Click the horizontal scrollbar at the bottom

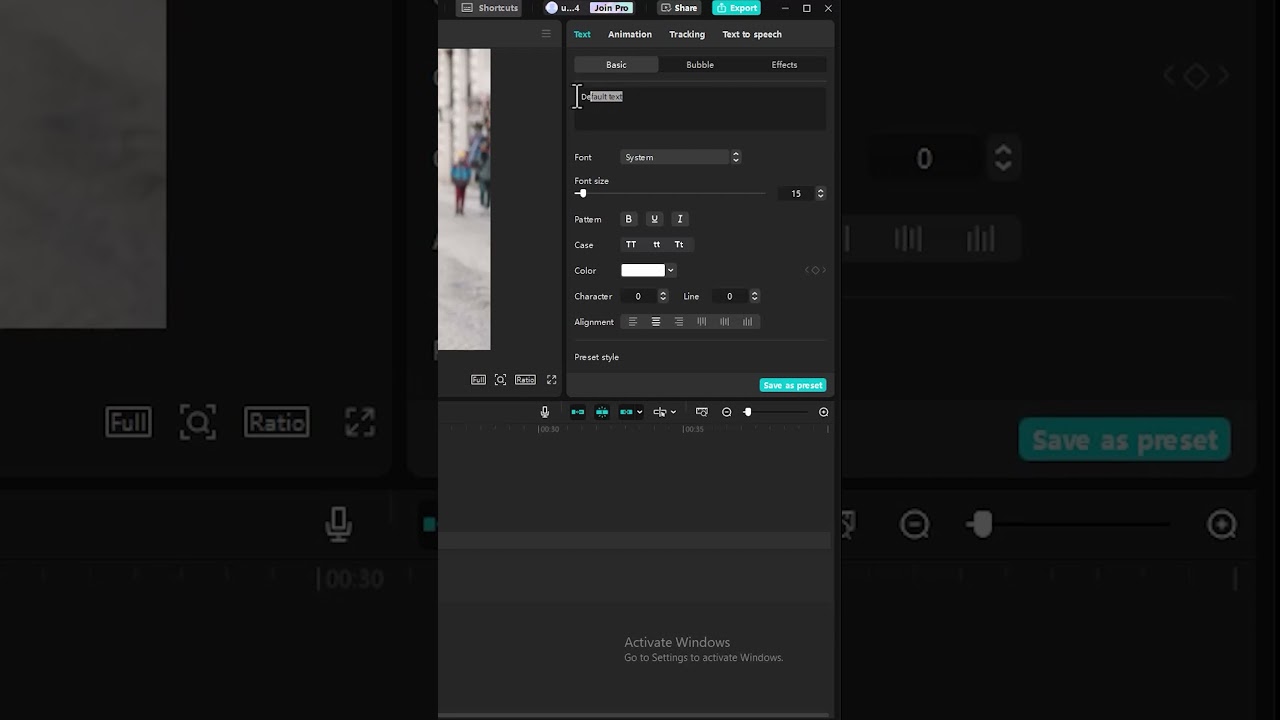(634, 715)
